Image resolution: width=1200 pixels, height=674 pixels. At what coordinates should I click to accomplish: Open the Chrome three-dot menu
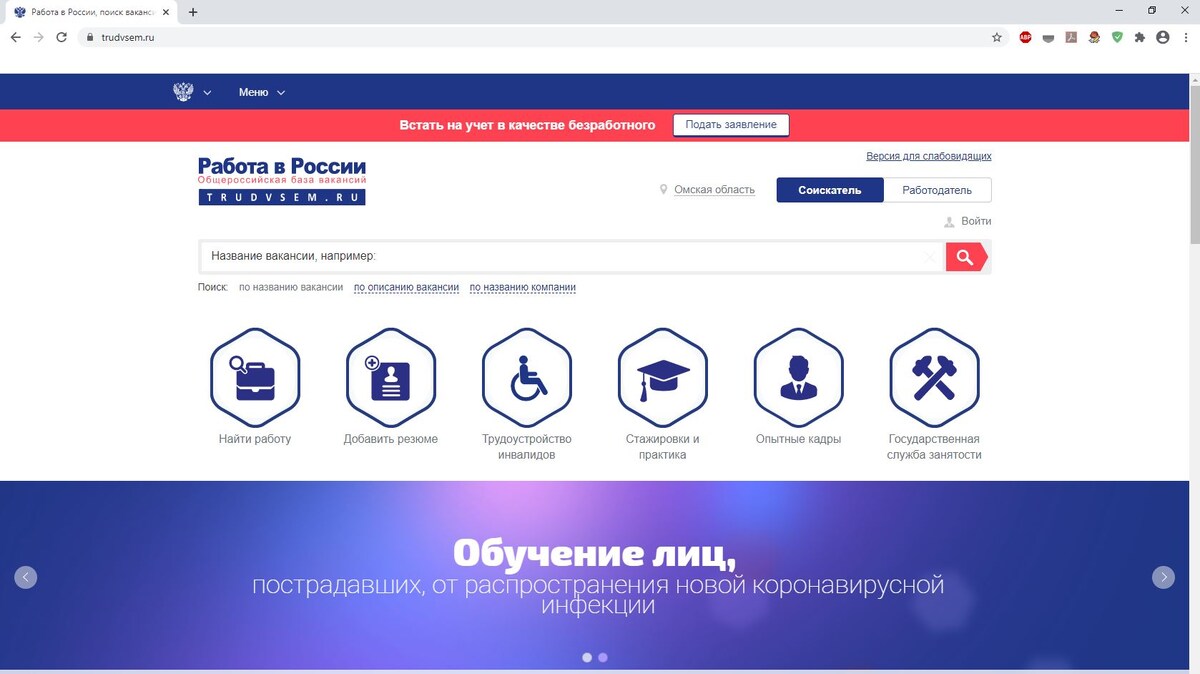pos(1185,37)
